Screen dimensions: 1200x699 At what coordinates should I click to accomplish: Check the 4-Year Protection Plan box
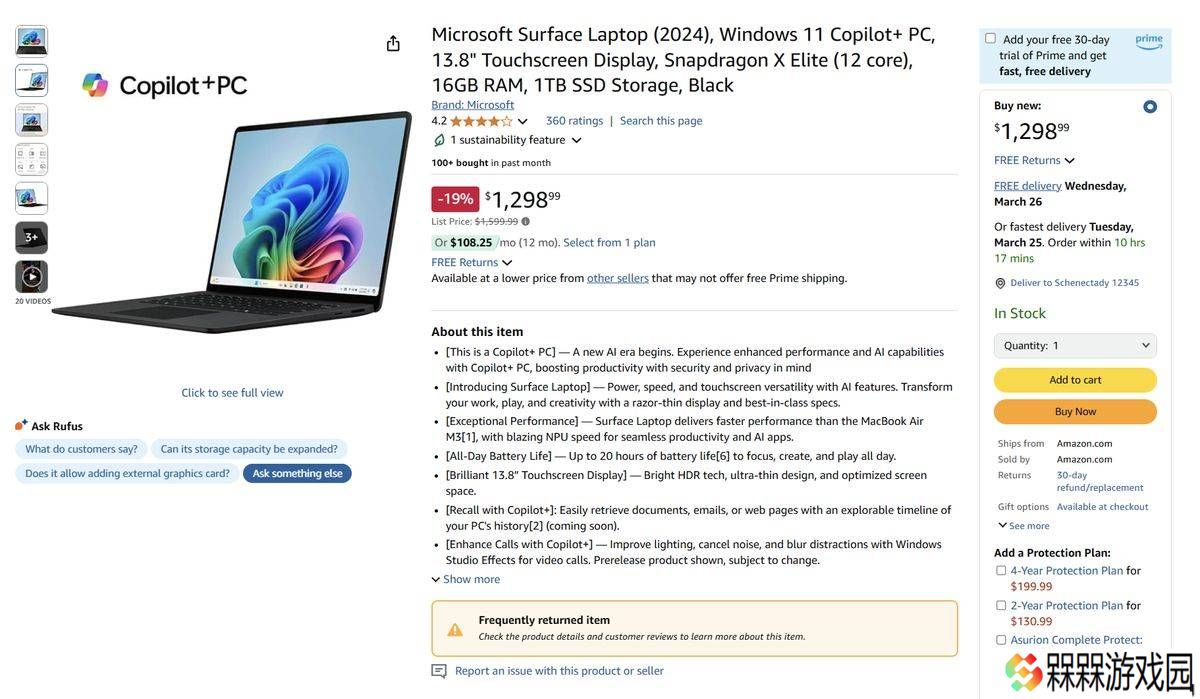1001,571
